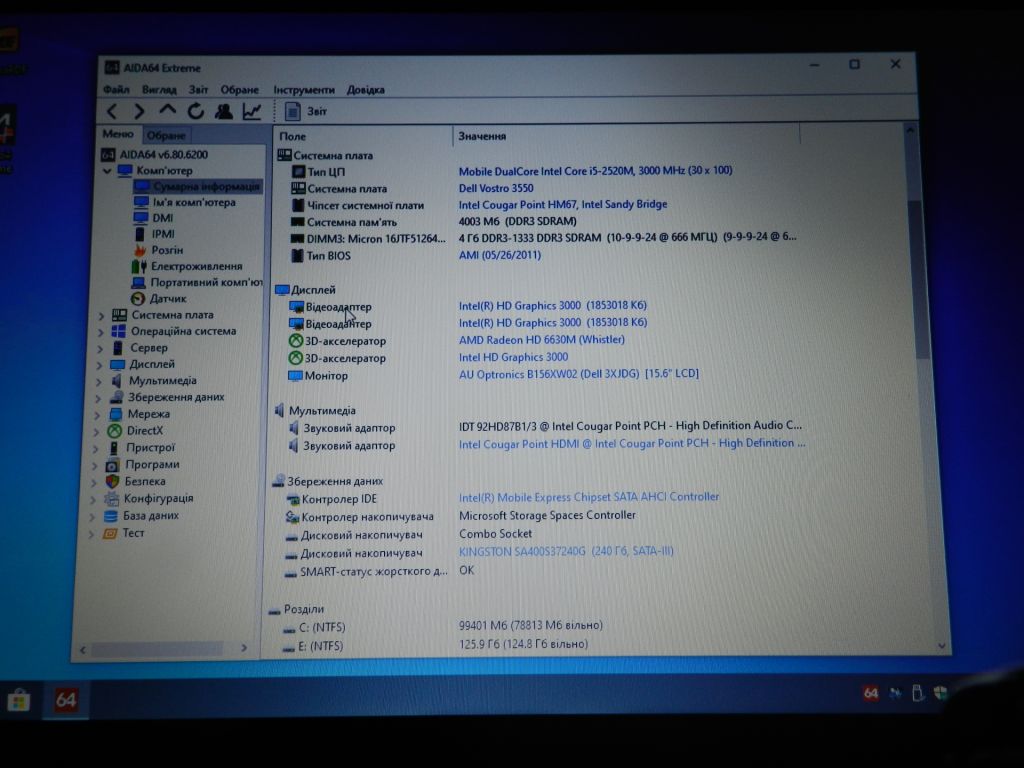Expand the Операційна система tree node
This screenshot has height=768, width=1024.
[x=101, y=332]
